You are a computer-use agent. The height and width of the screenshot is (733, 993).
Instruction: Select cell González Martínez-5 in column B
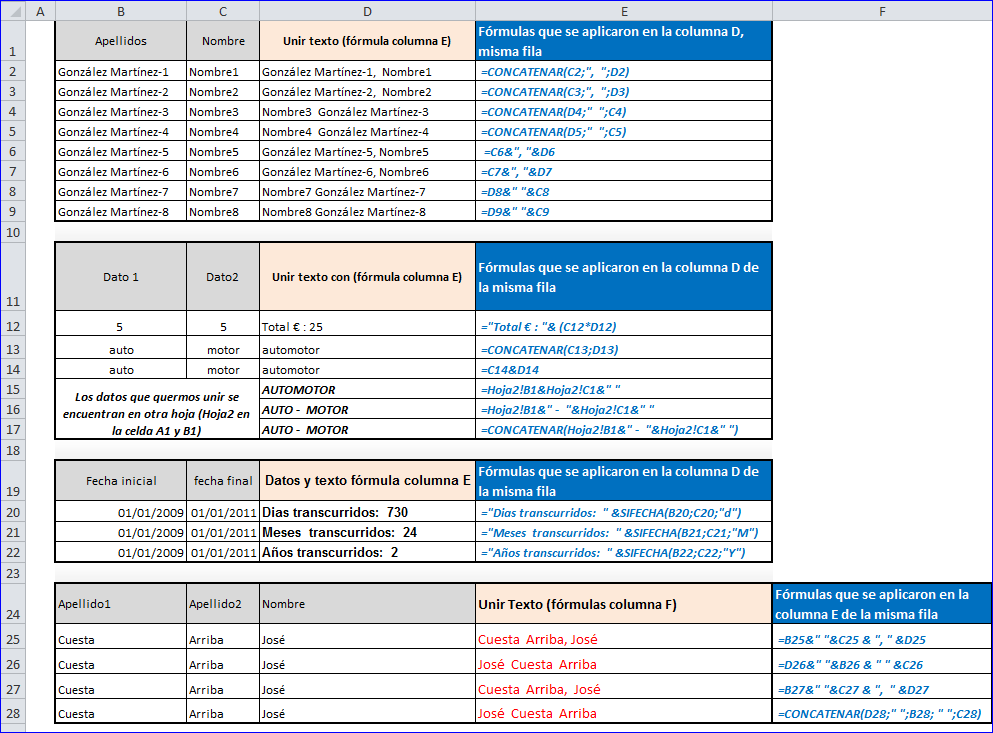[x=121, y=152]
